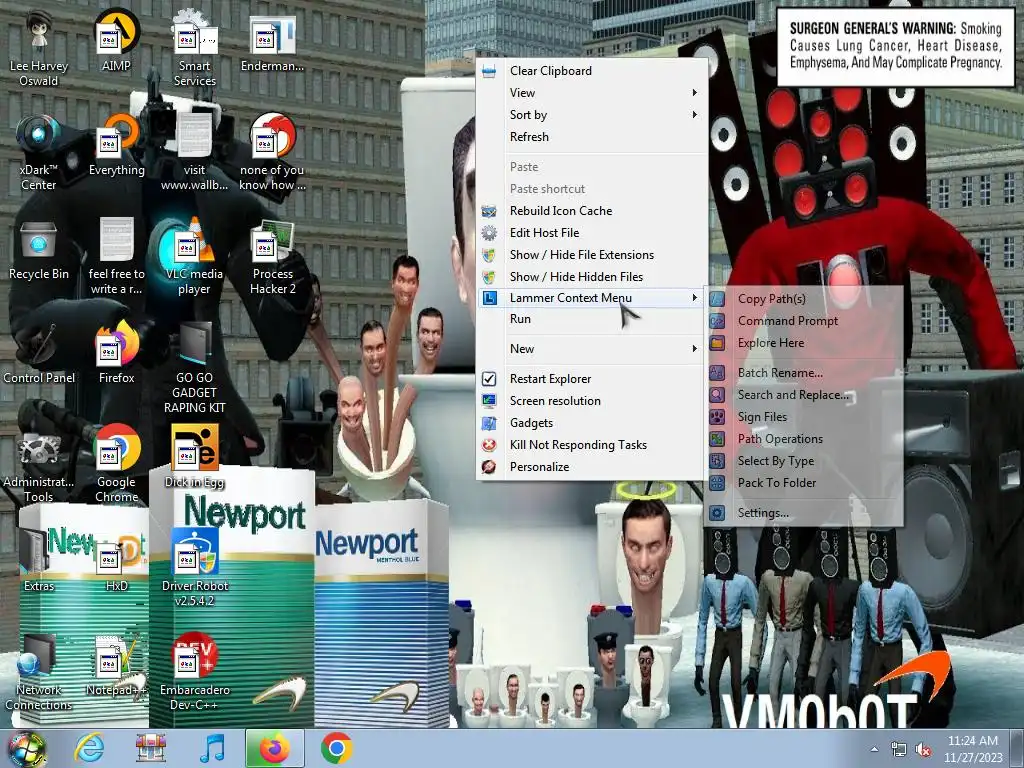Select Copy Path(s) in the submenu
This screenshot has height=768, width=1024.
(804, 298)
